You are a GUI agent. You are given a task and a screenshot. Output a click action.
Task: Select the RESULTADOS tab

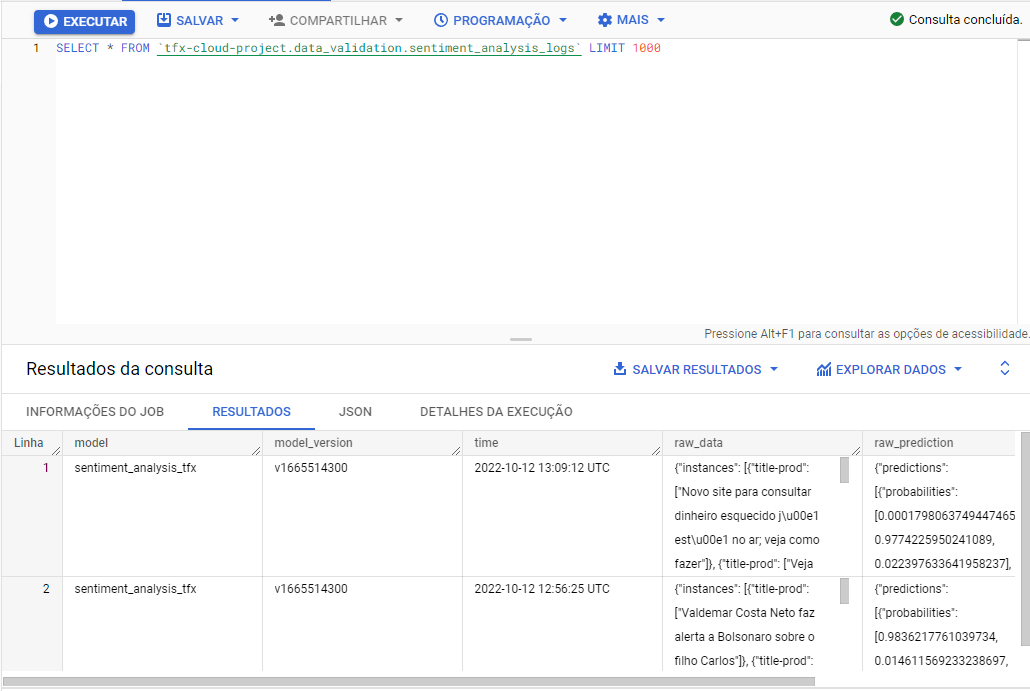[x=252, y=412]
